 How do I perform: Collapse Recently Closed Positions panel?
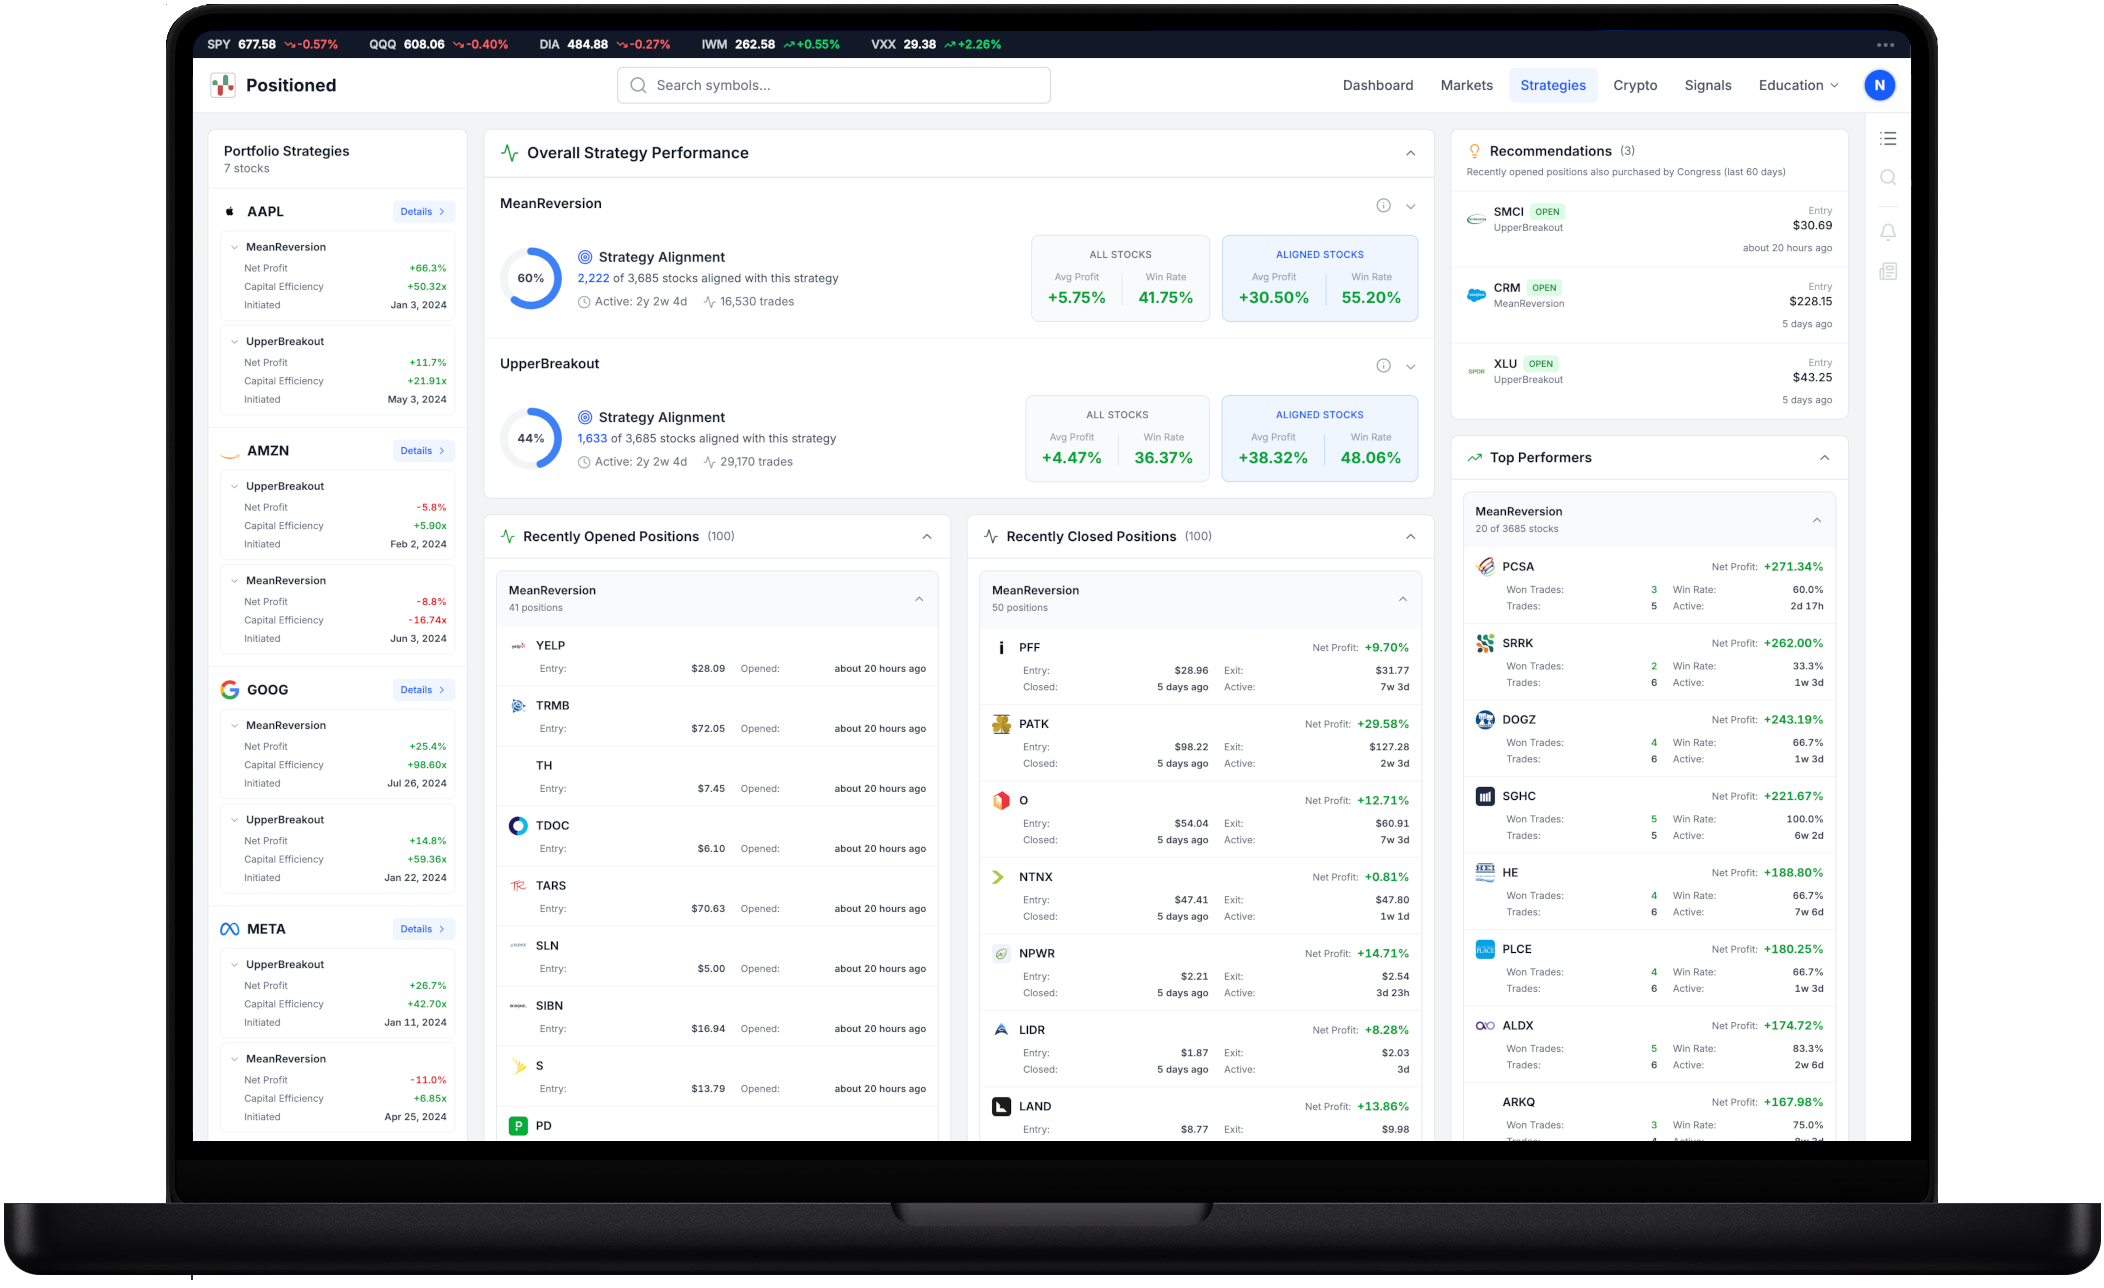[x=1410, y=537]
